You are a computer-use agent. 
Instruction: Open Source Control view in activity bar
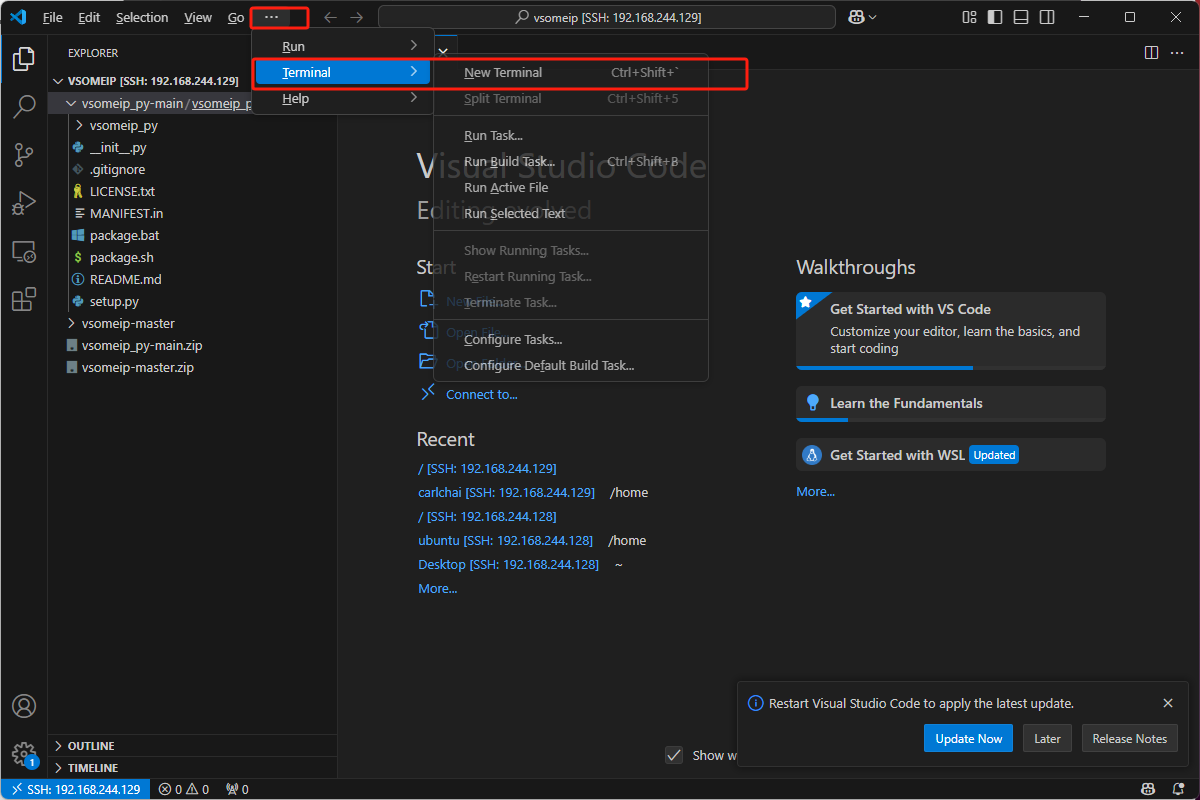24,155
